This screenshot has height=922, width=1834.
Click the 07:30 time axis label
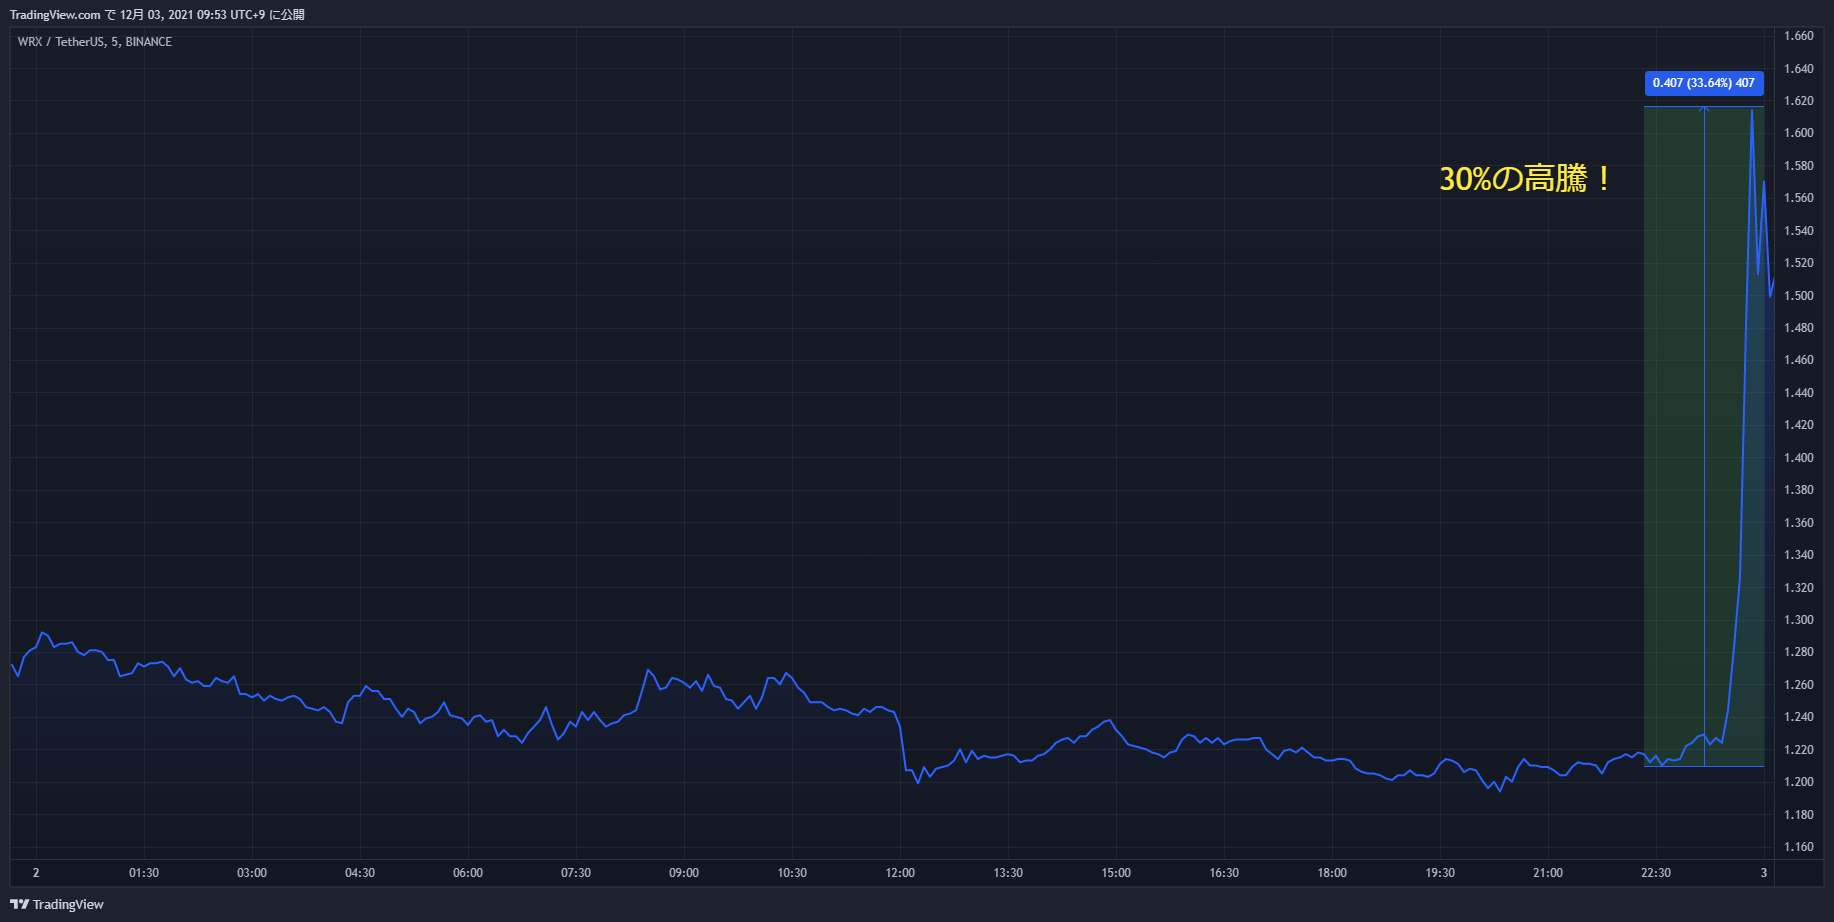(x=576, y=873)
